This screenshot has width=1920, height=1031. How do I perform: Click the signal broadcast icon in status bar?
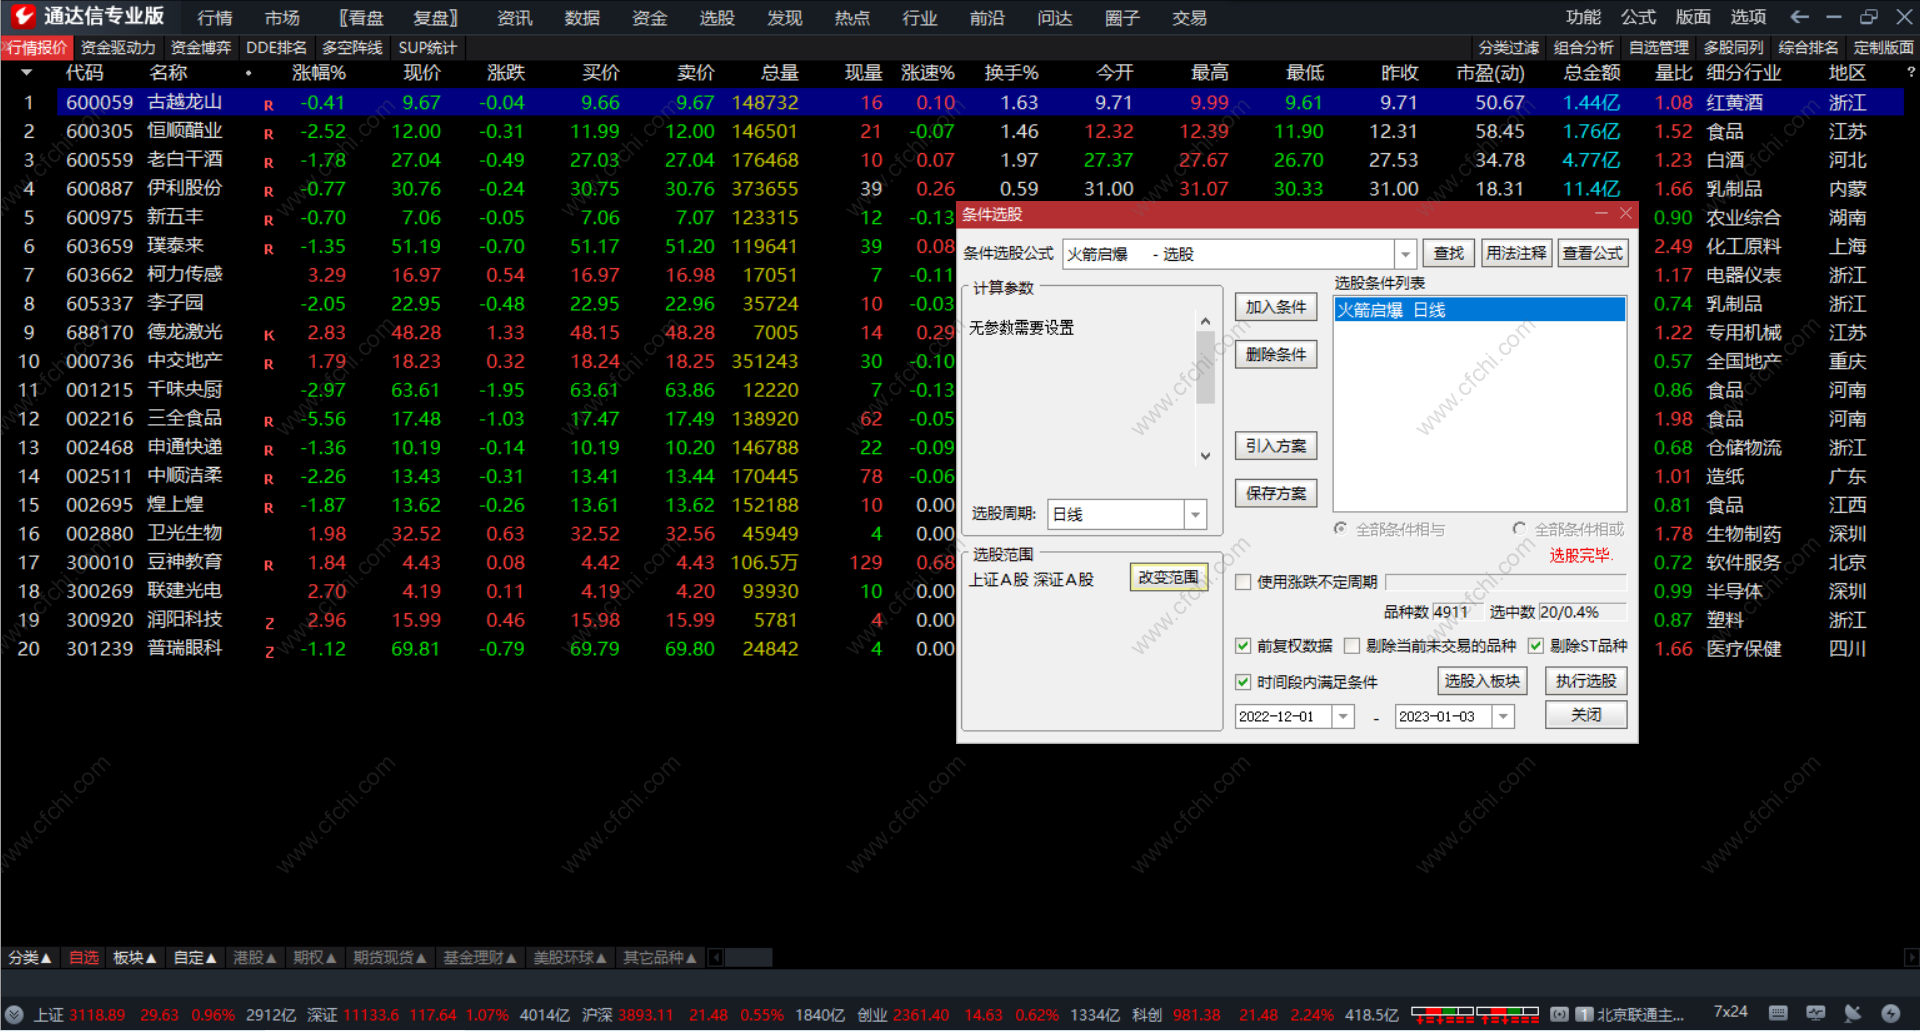(1558, 1014)
